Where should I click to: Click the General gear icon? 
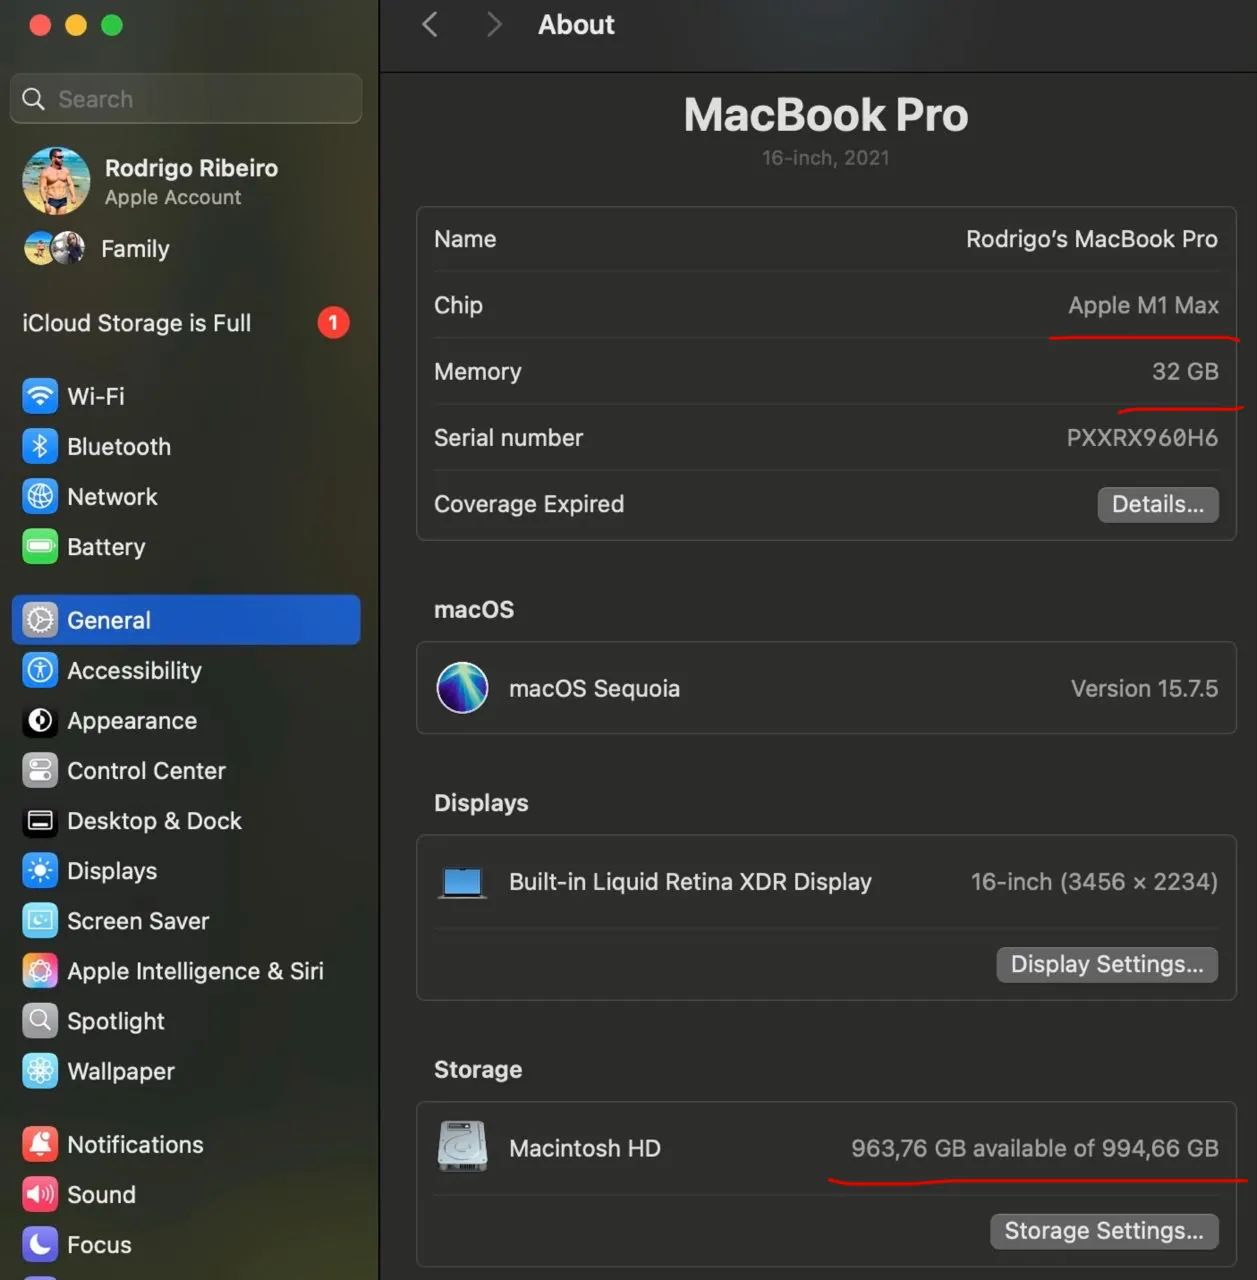[40, 620]
